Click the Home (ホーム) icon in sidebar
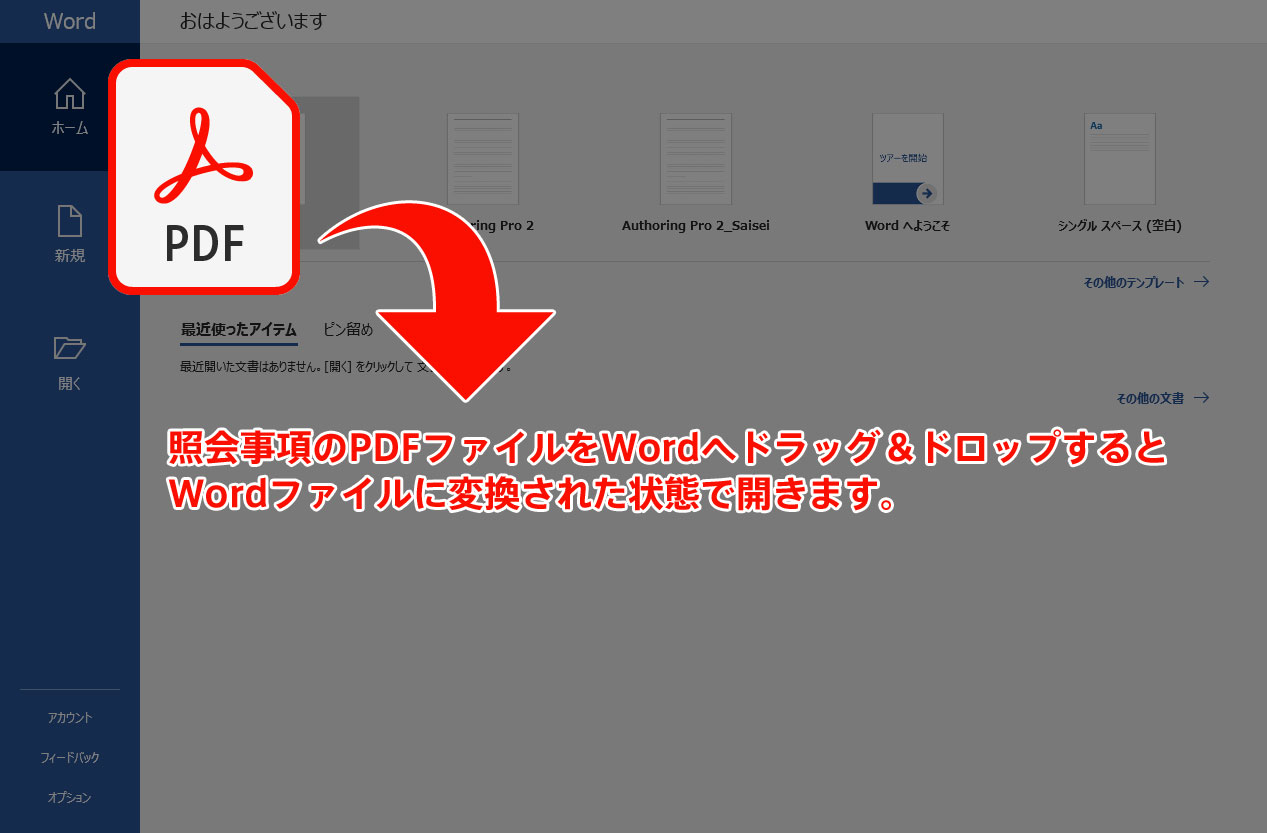 click(69, 95)
